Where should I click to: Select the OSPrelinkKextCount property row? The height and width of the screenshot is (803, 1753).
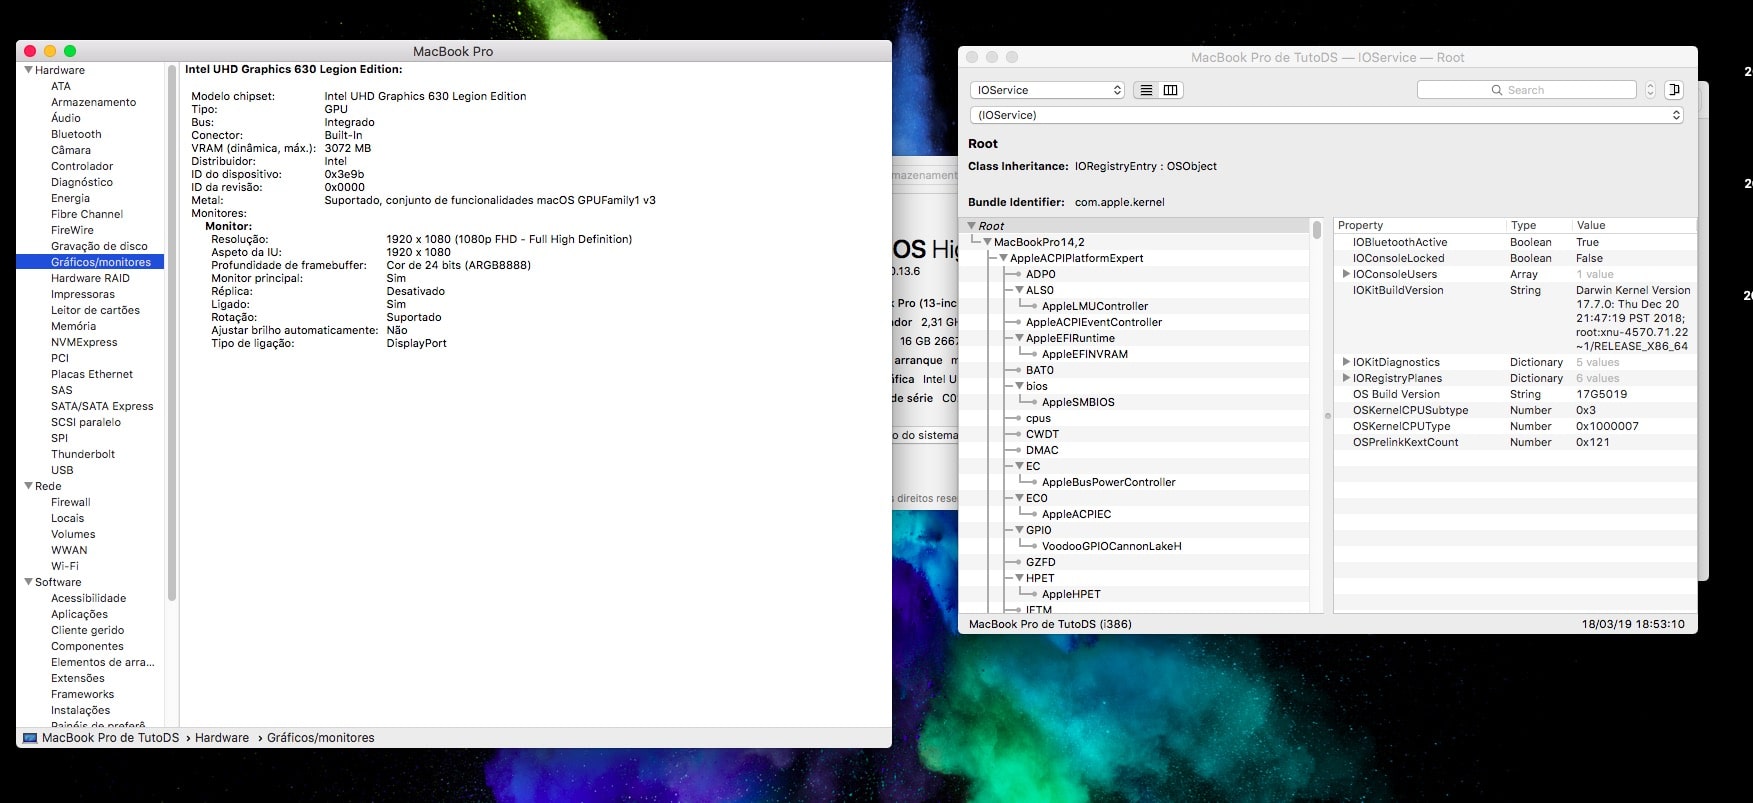point(1515,442)
